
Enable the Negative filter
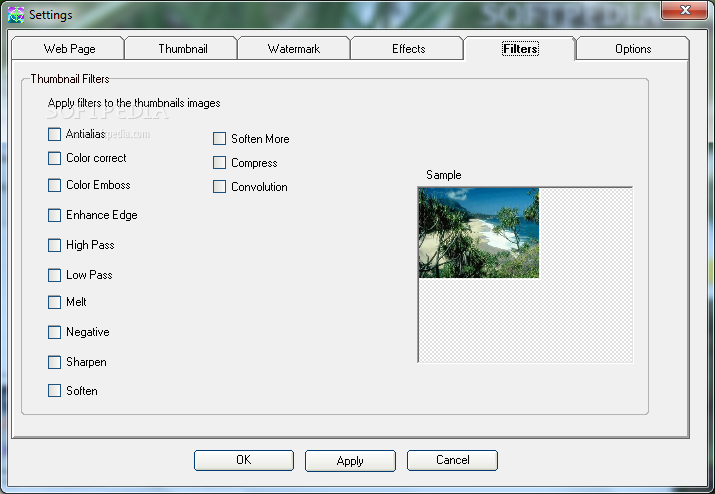click(x=54, y=332)
